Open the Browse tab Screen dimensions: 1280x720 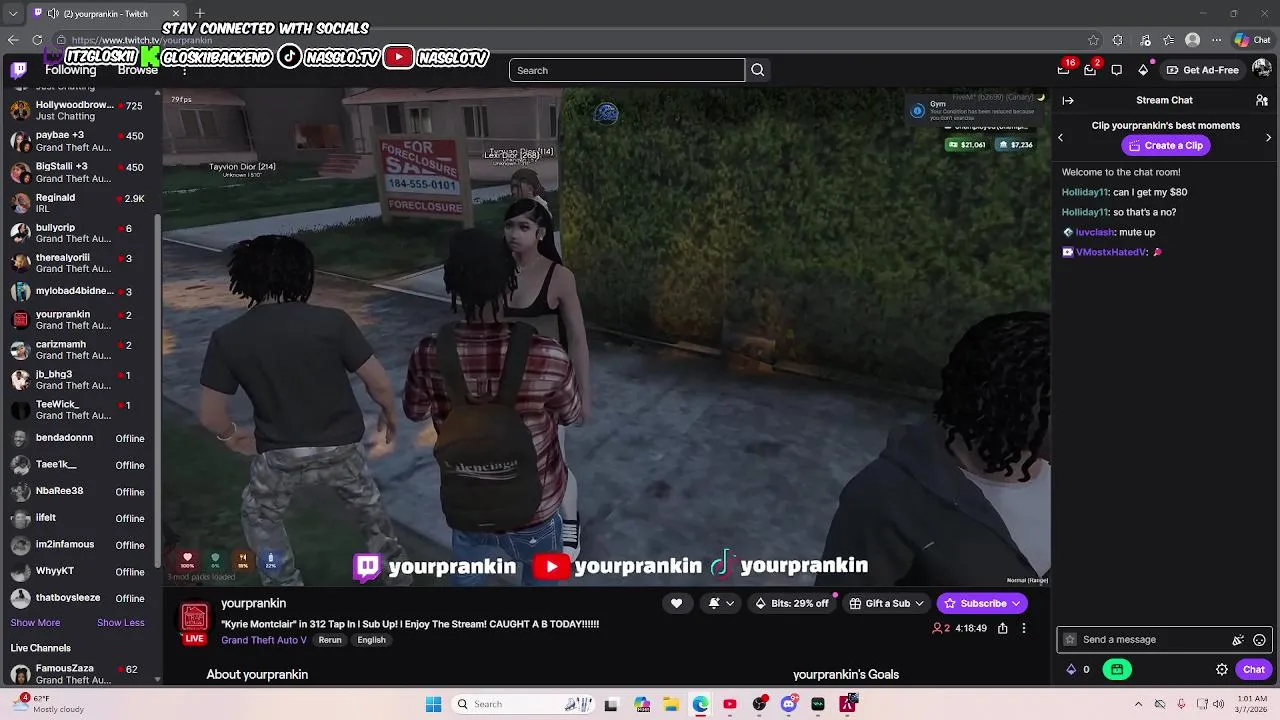tap(138, 70)
